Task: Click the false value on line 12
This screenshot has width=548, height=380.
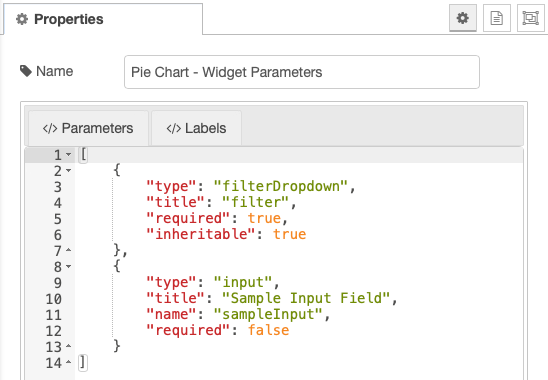Action: coord(268,330)
